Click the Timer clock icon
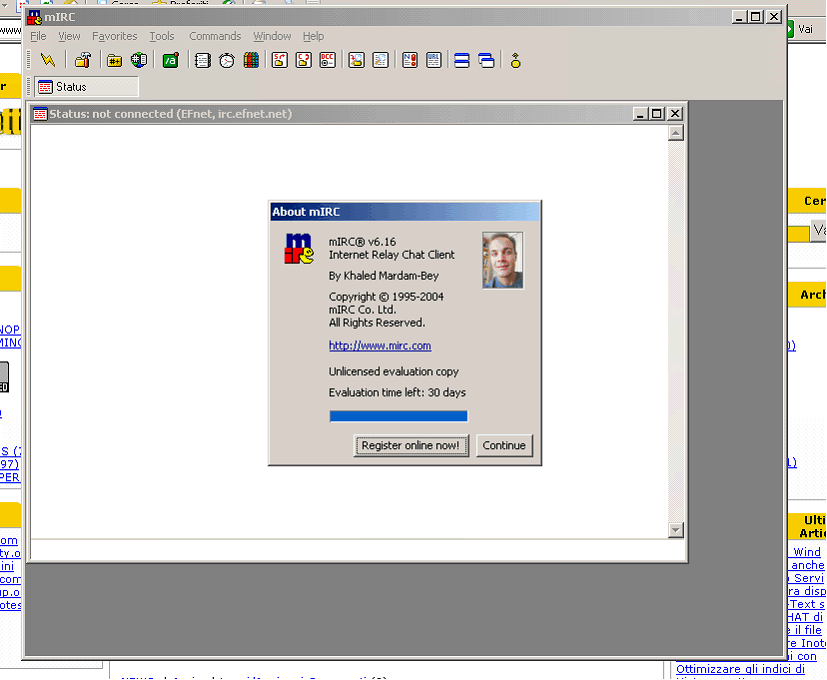This screenshot has height=680, width=827. (227, 60)
